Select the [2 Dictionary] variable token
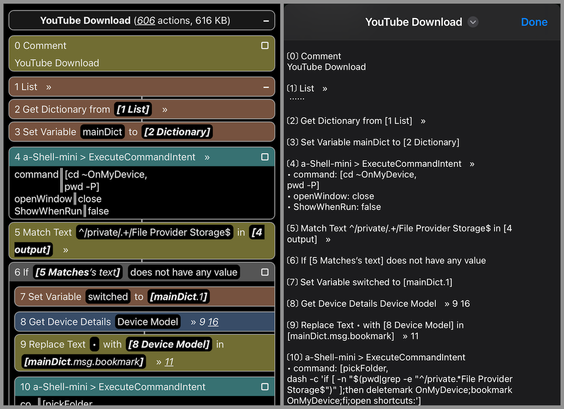The image size is (564, 409). [177, 132]
